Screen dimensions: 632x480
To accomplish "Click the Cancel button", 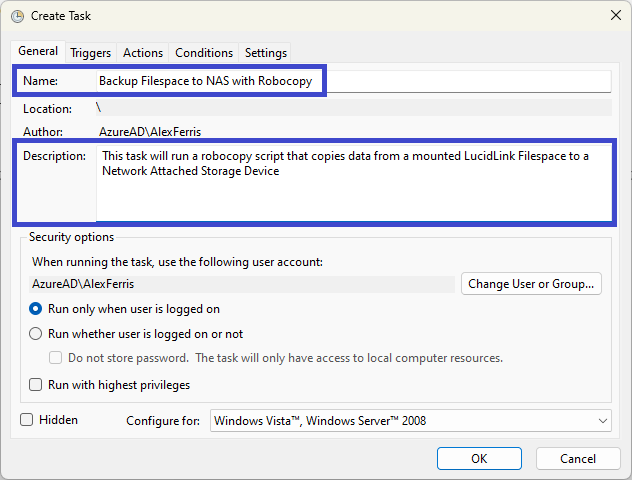I will click(x=578, y=459).
